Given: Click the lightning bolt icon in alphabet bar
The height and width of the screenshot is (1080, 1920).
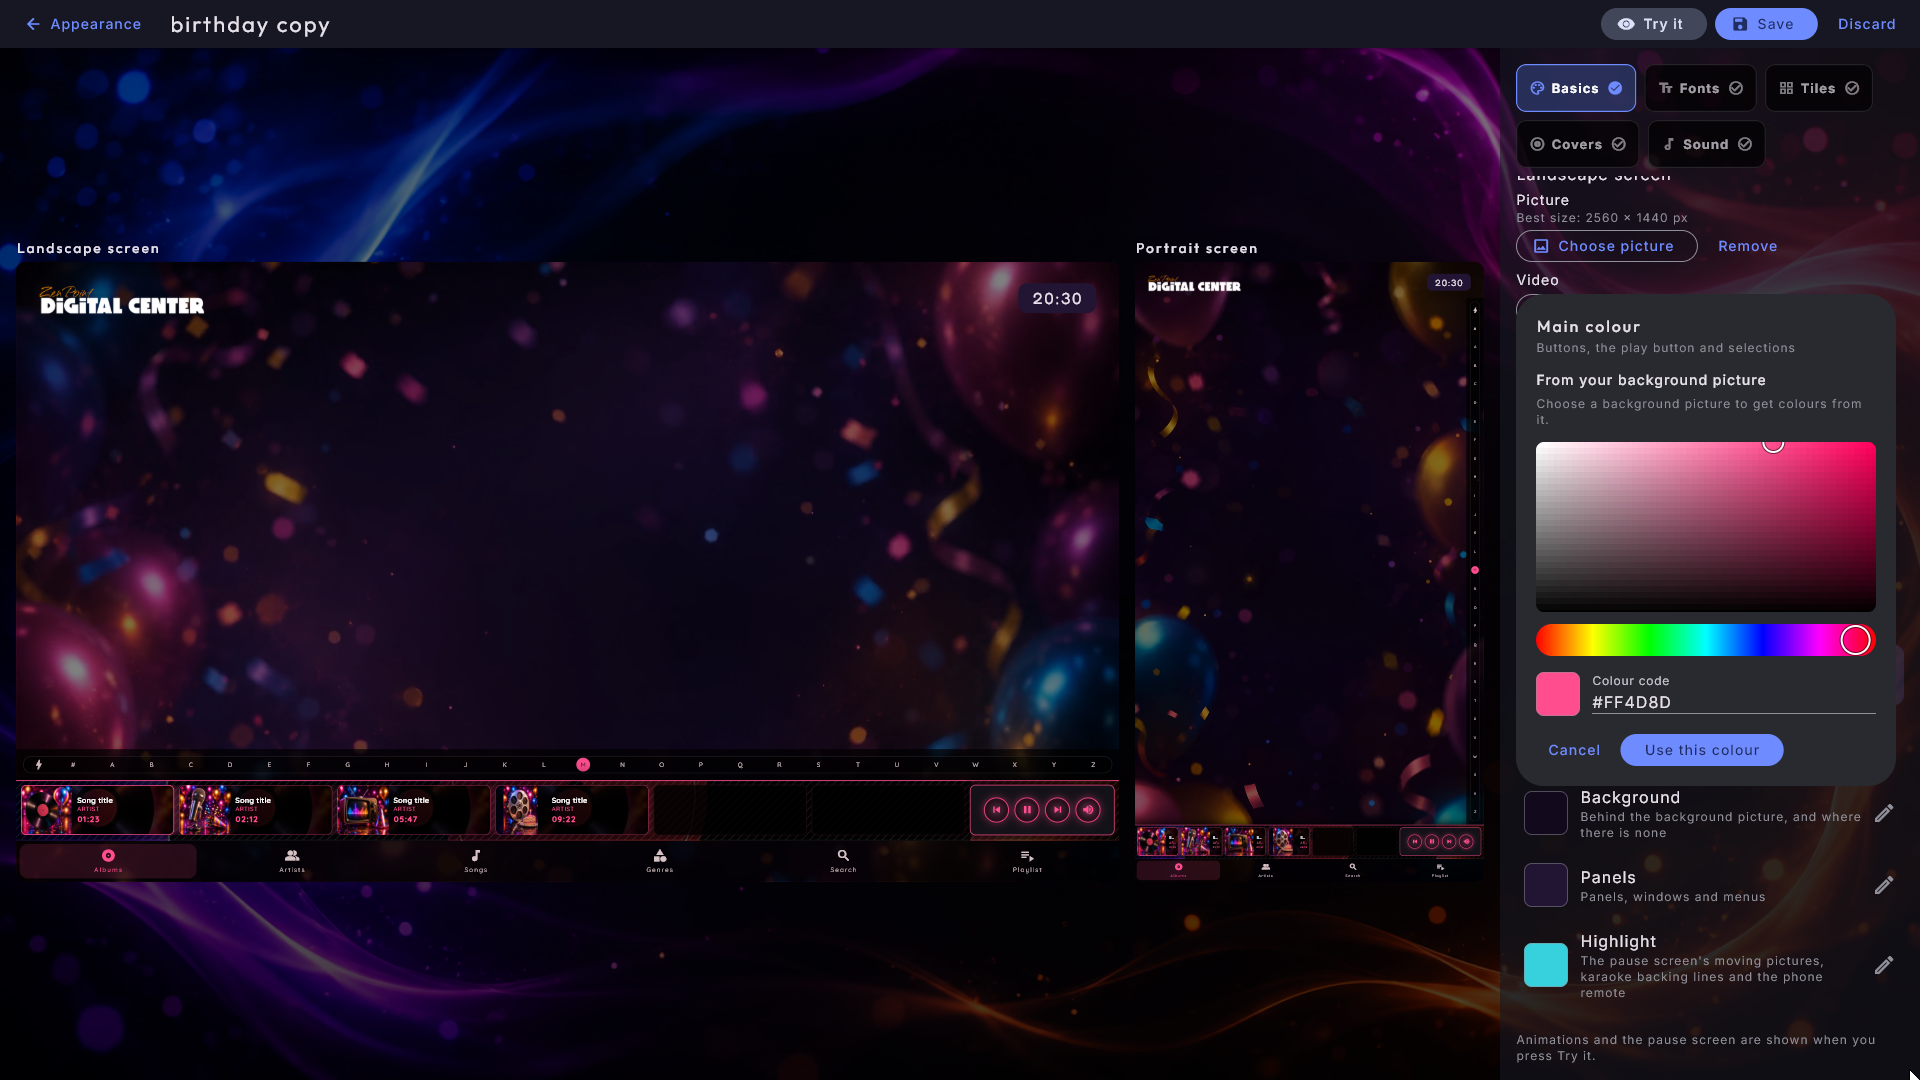Looking at the screenshot, I should click(x=39, y=765).
